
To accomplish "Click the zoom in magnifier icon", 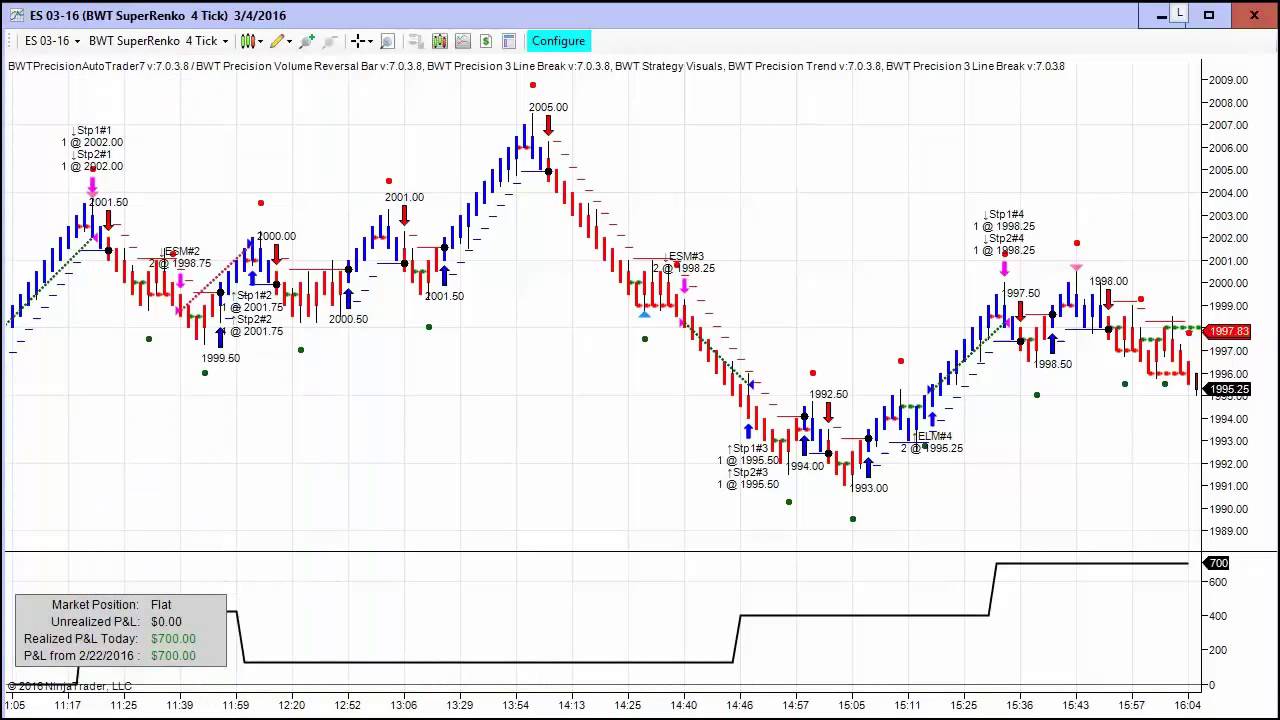I will coord(307,41).
